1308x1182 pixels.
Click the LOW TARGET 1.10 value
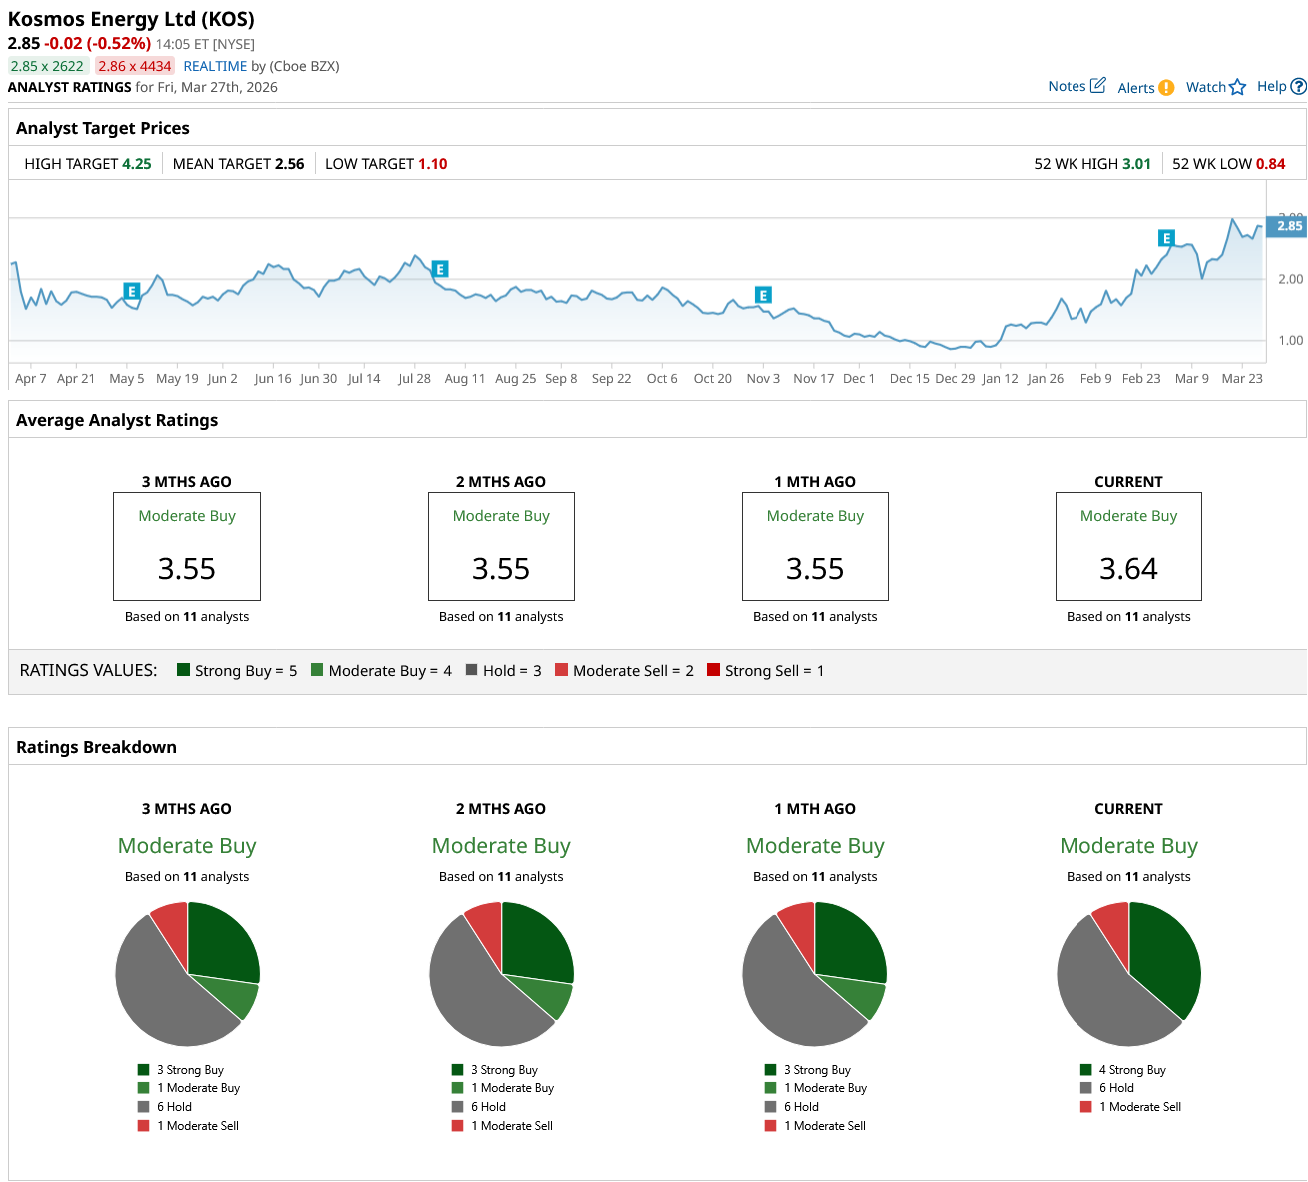(x=433, y=164)
